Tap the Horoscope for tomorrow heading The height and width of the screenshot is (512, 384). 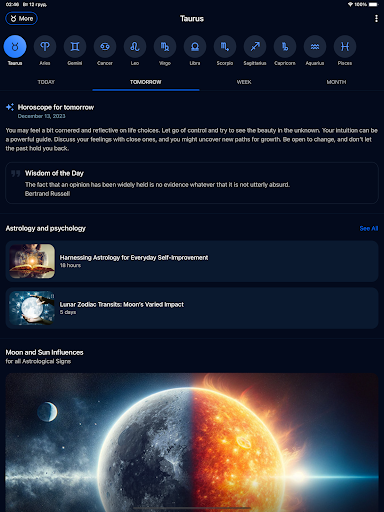pyautogui.click(x=56, y=107)
